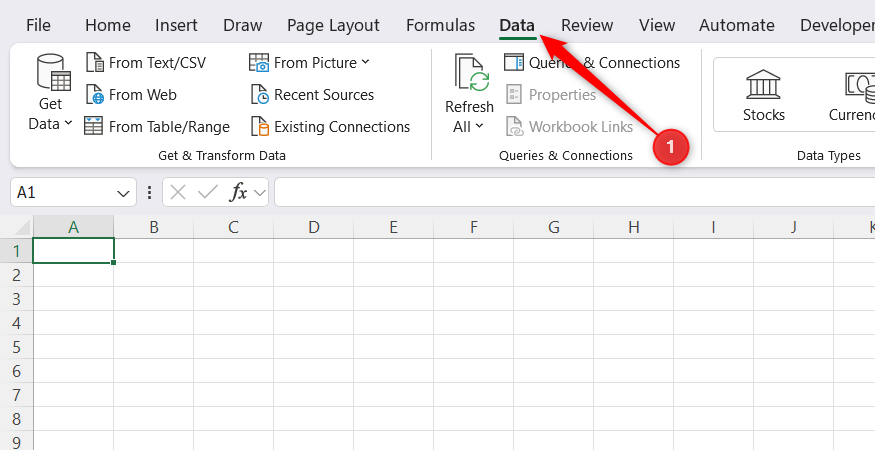Open Recent Sources

(x=312, y=95)
